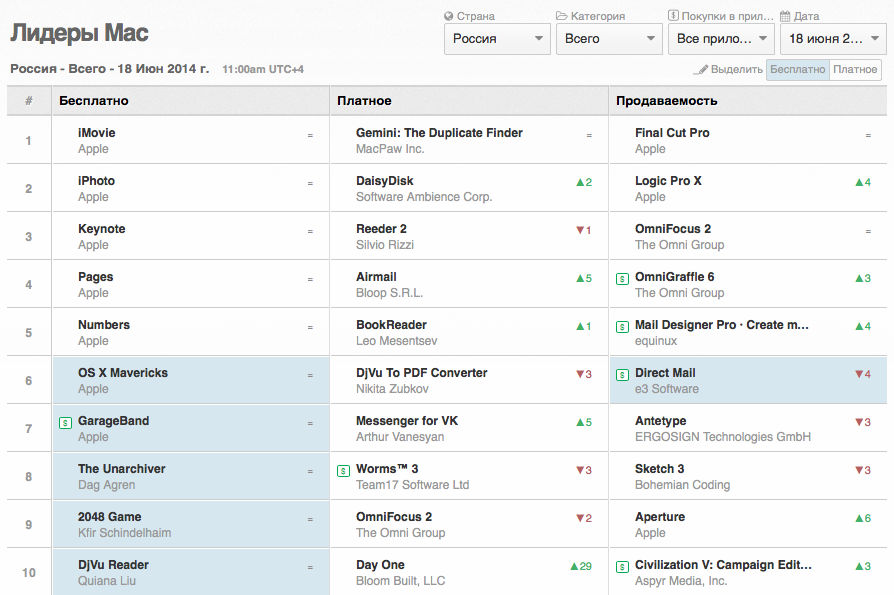894x595 pixels.
Task: Click the pencil Highlight icon
Action: pyautogui.click(x=702, y=70)
